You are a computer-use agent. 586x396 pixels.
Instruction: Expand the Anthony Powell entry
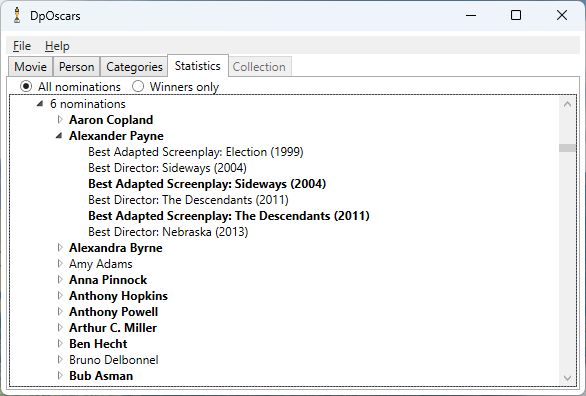pos(60,311)
